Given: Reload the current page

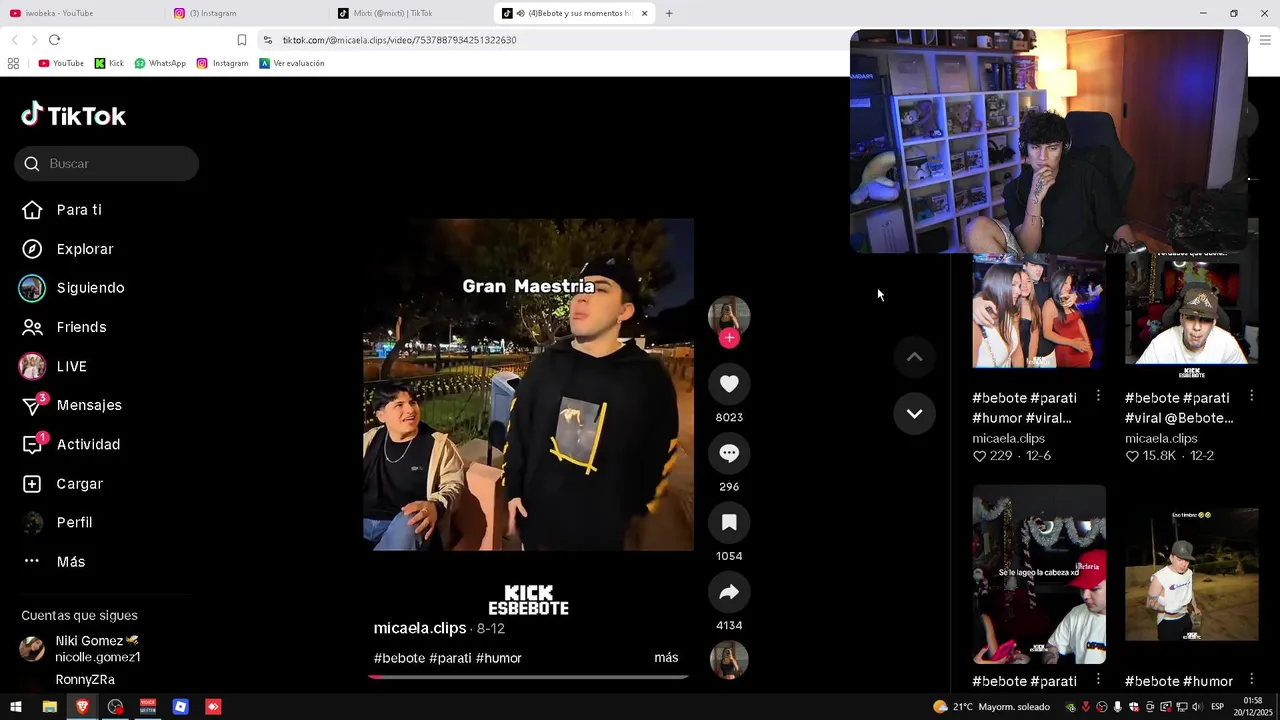Looking at the screenshot, I should tap(54, 40).
